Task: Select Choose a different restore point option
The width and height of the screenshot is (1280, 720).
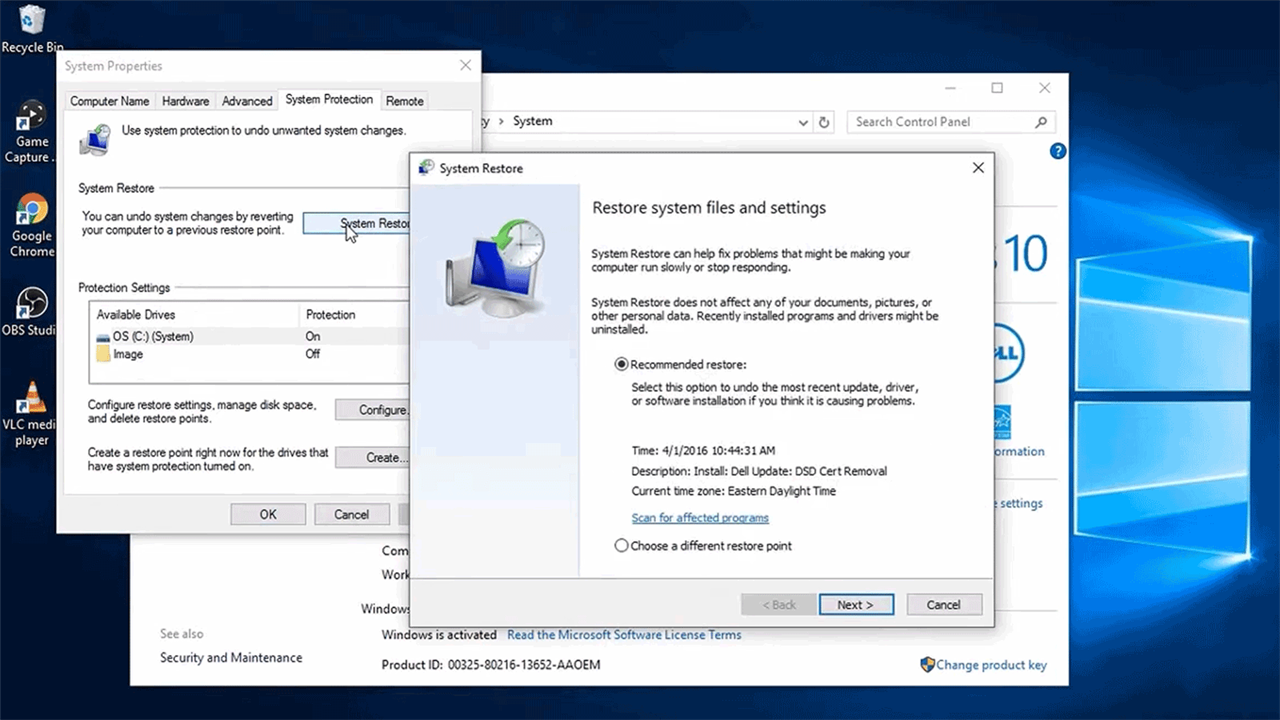Action: (622, 546)
